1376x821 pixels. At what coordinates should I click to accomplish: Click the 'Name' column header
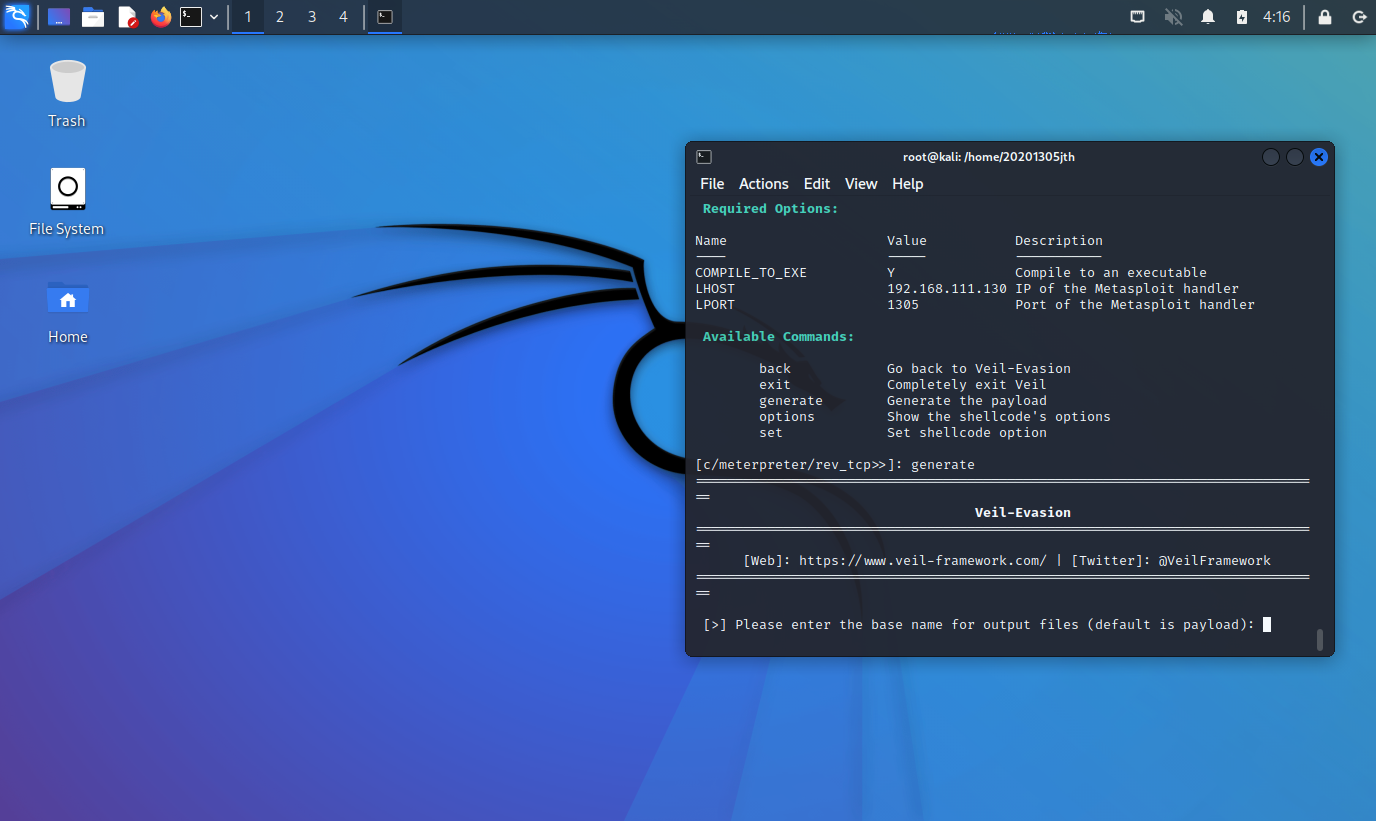pyautogui.click(x=711, y=241)
